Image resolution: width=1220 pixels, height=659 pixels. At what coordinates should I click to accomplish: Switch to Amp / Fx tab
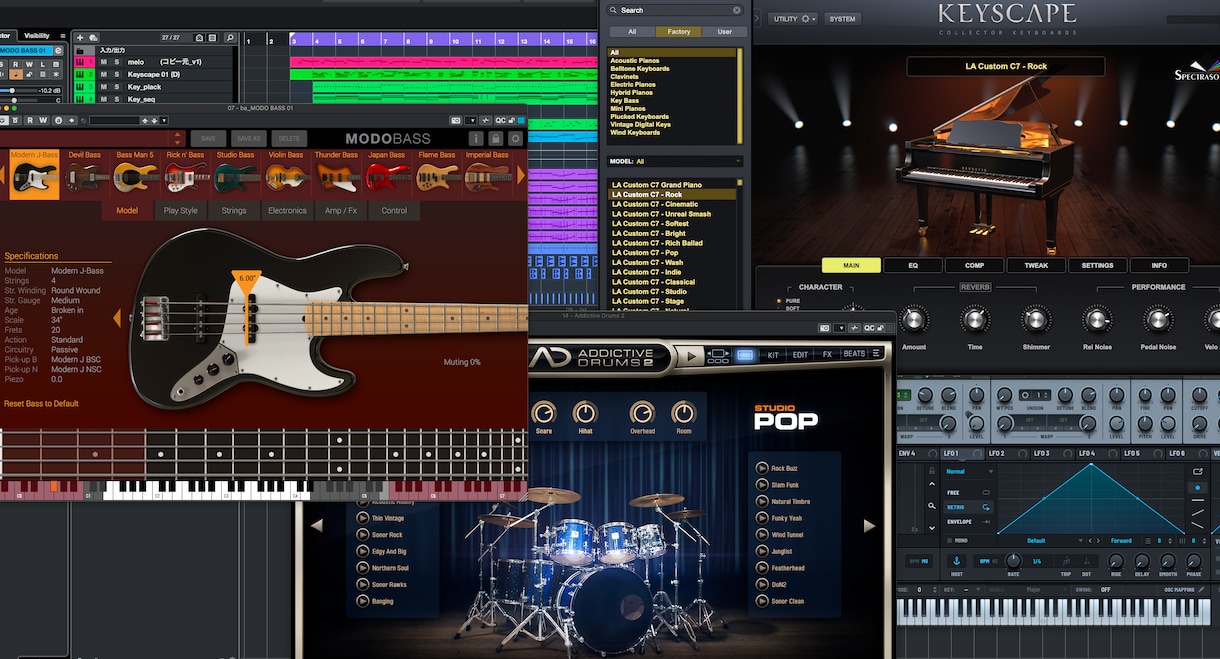341,211
